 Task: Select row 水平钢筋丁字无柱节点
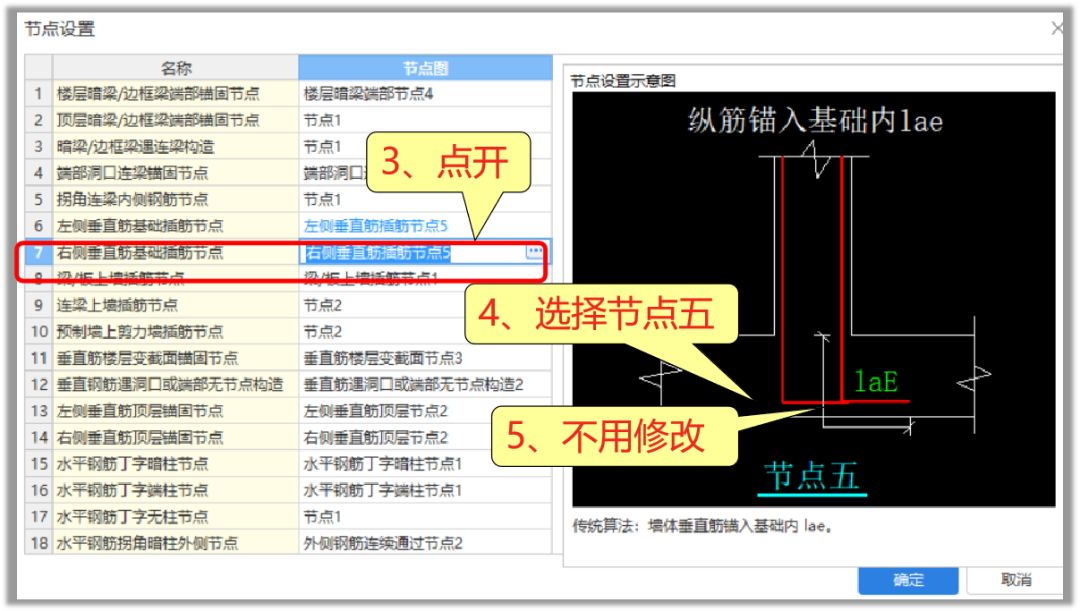pyautogui.click(x=176, y=517)
